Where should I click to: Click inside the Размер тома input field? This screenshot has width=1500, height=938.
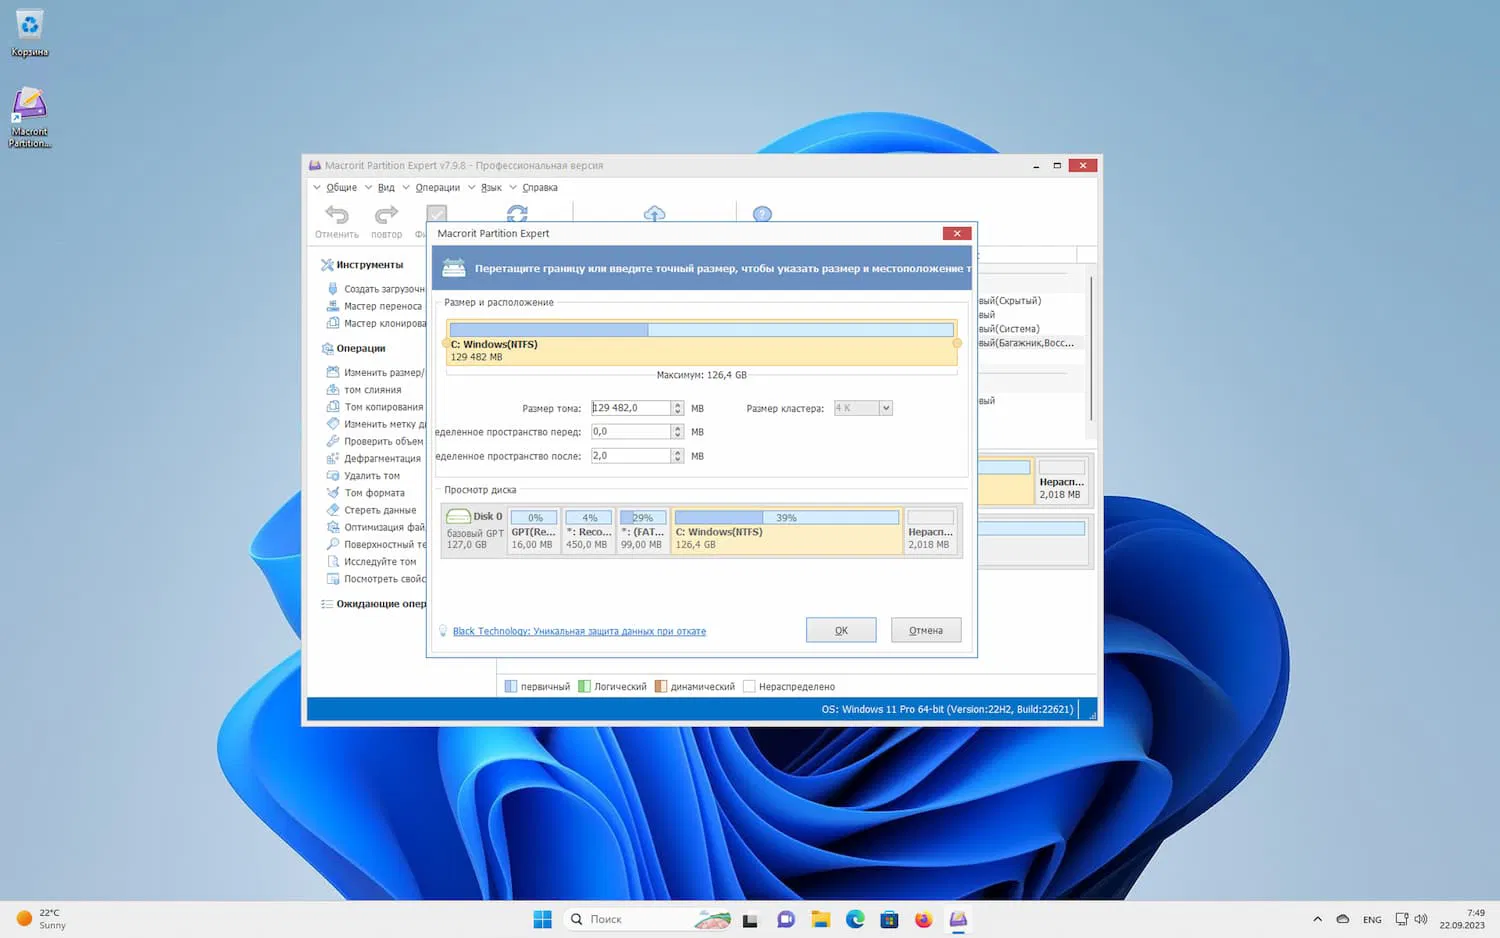630,407
